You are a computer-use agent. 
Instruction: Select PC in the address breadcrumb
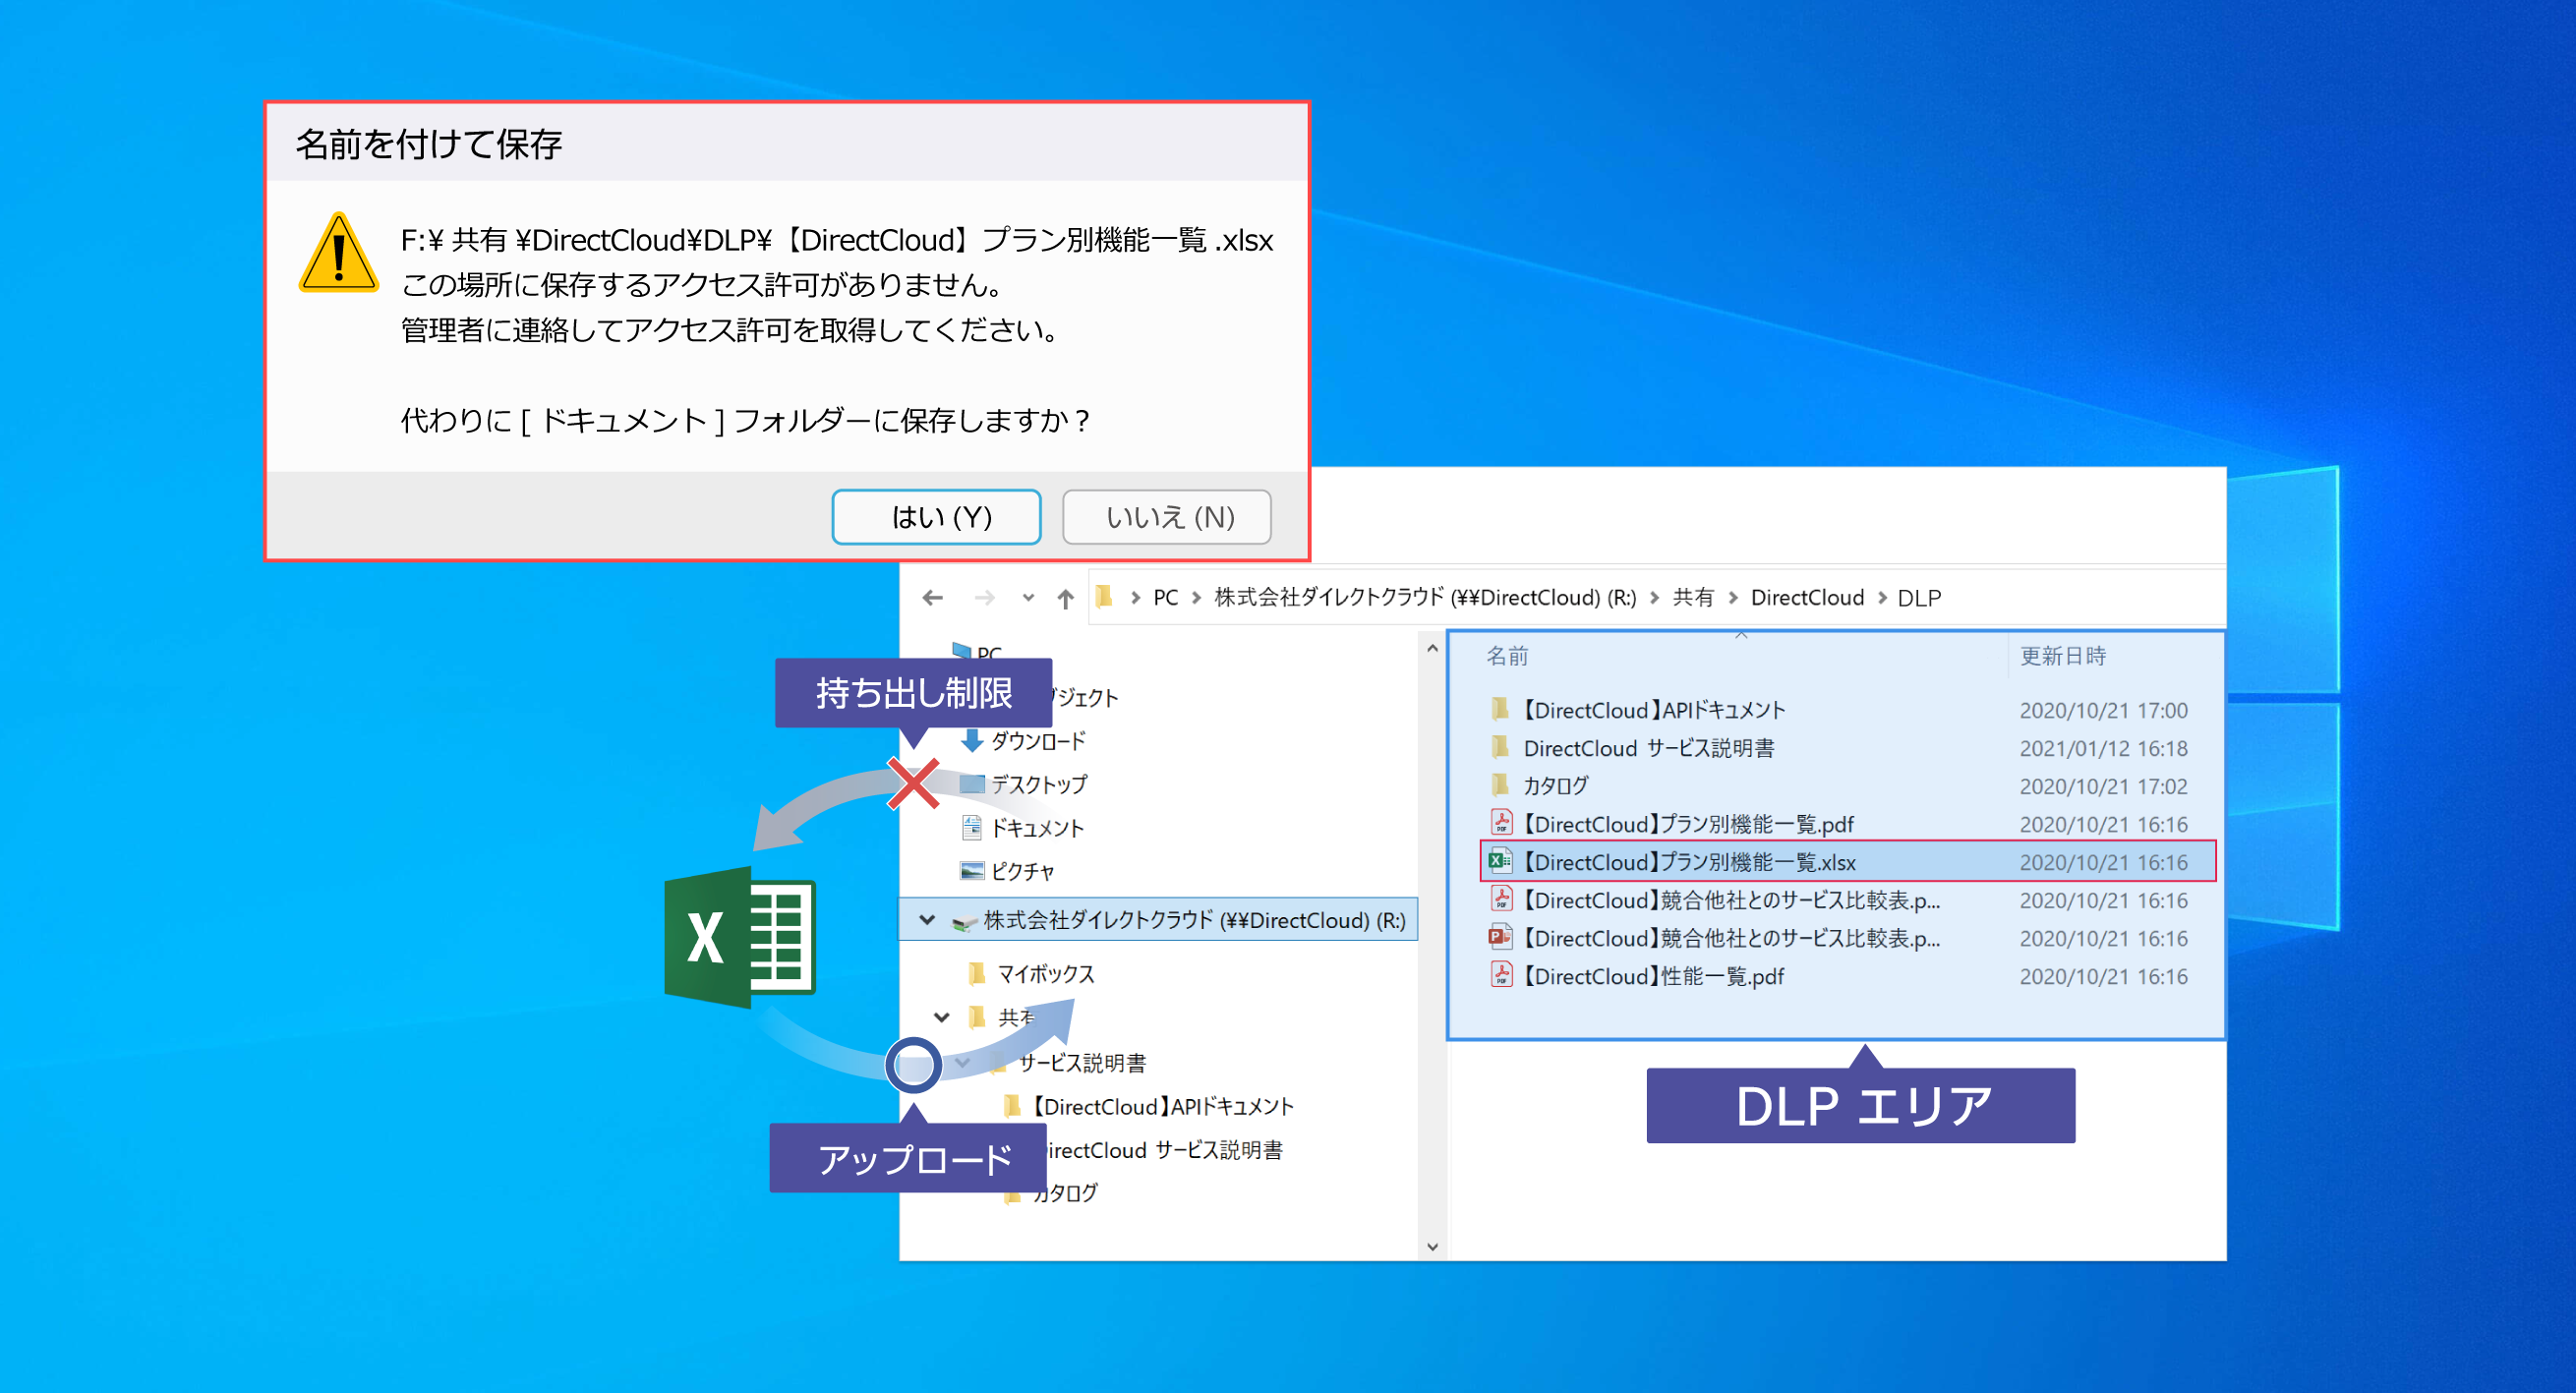(x=1166, y=598)
